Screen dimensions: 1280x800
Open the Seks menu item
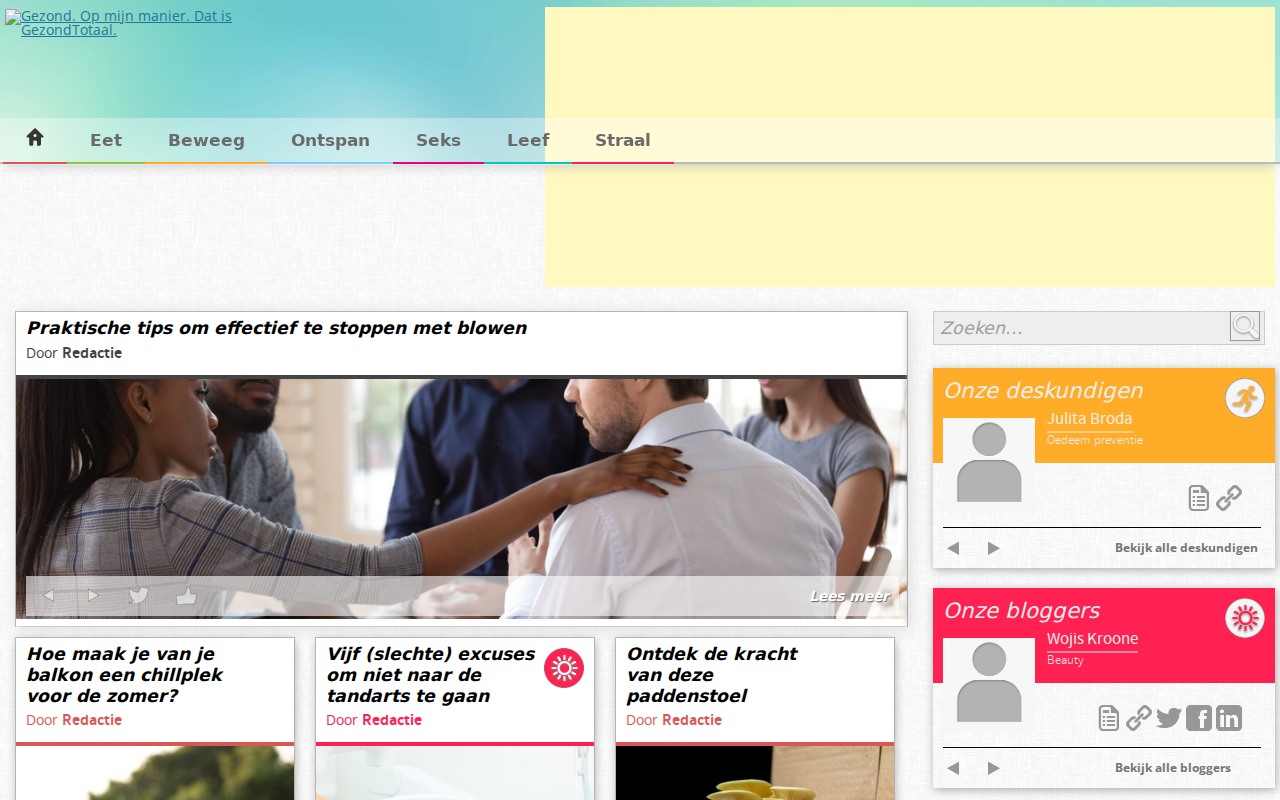(438, 140)
